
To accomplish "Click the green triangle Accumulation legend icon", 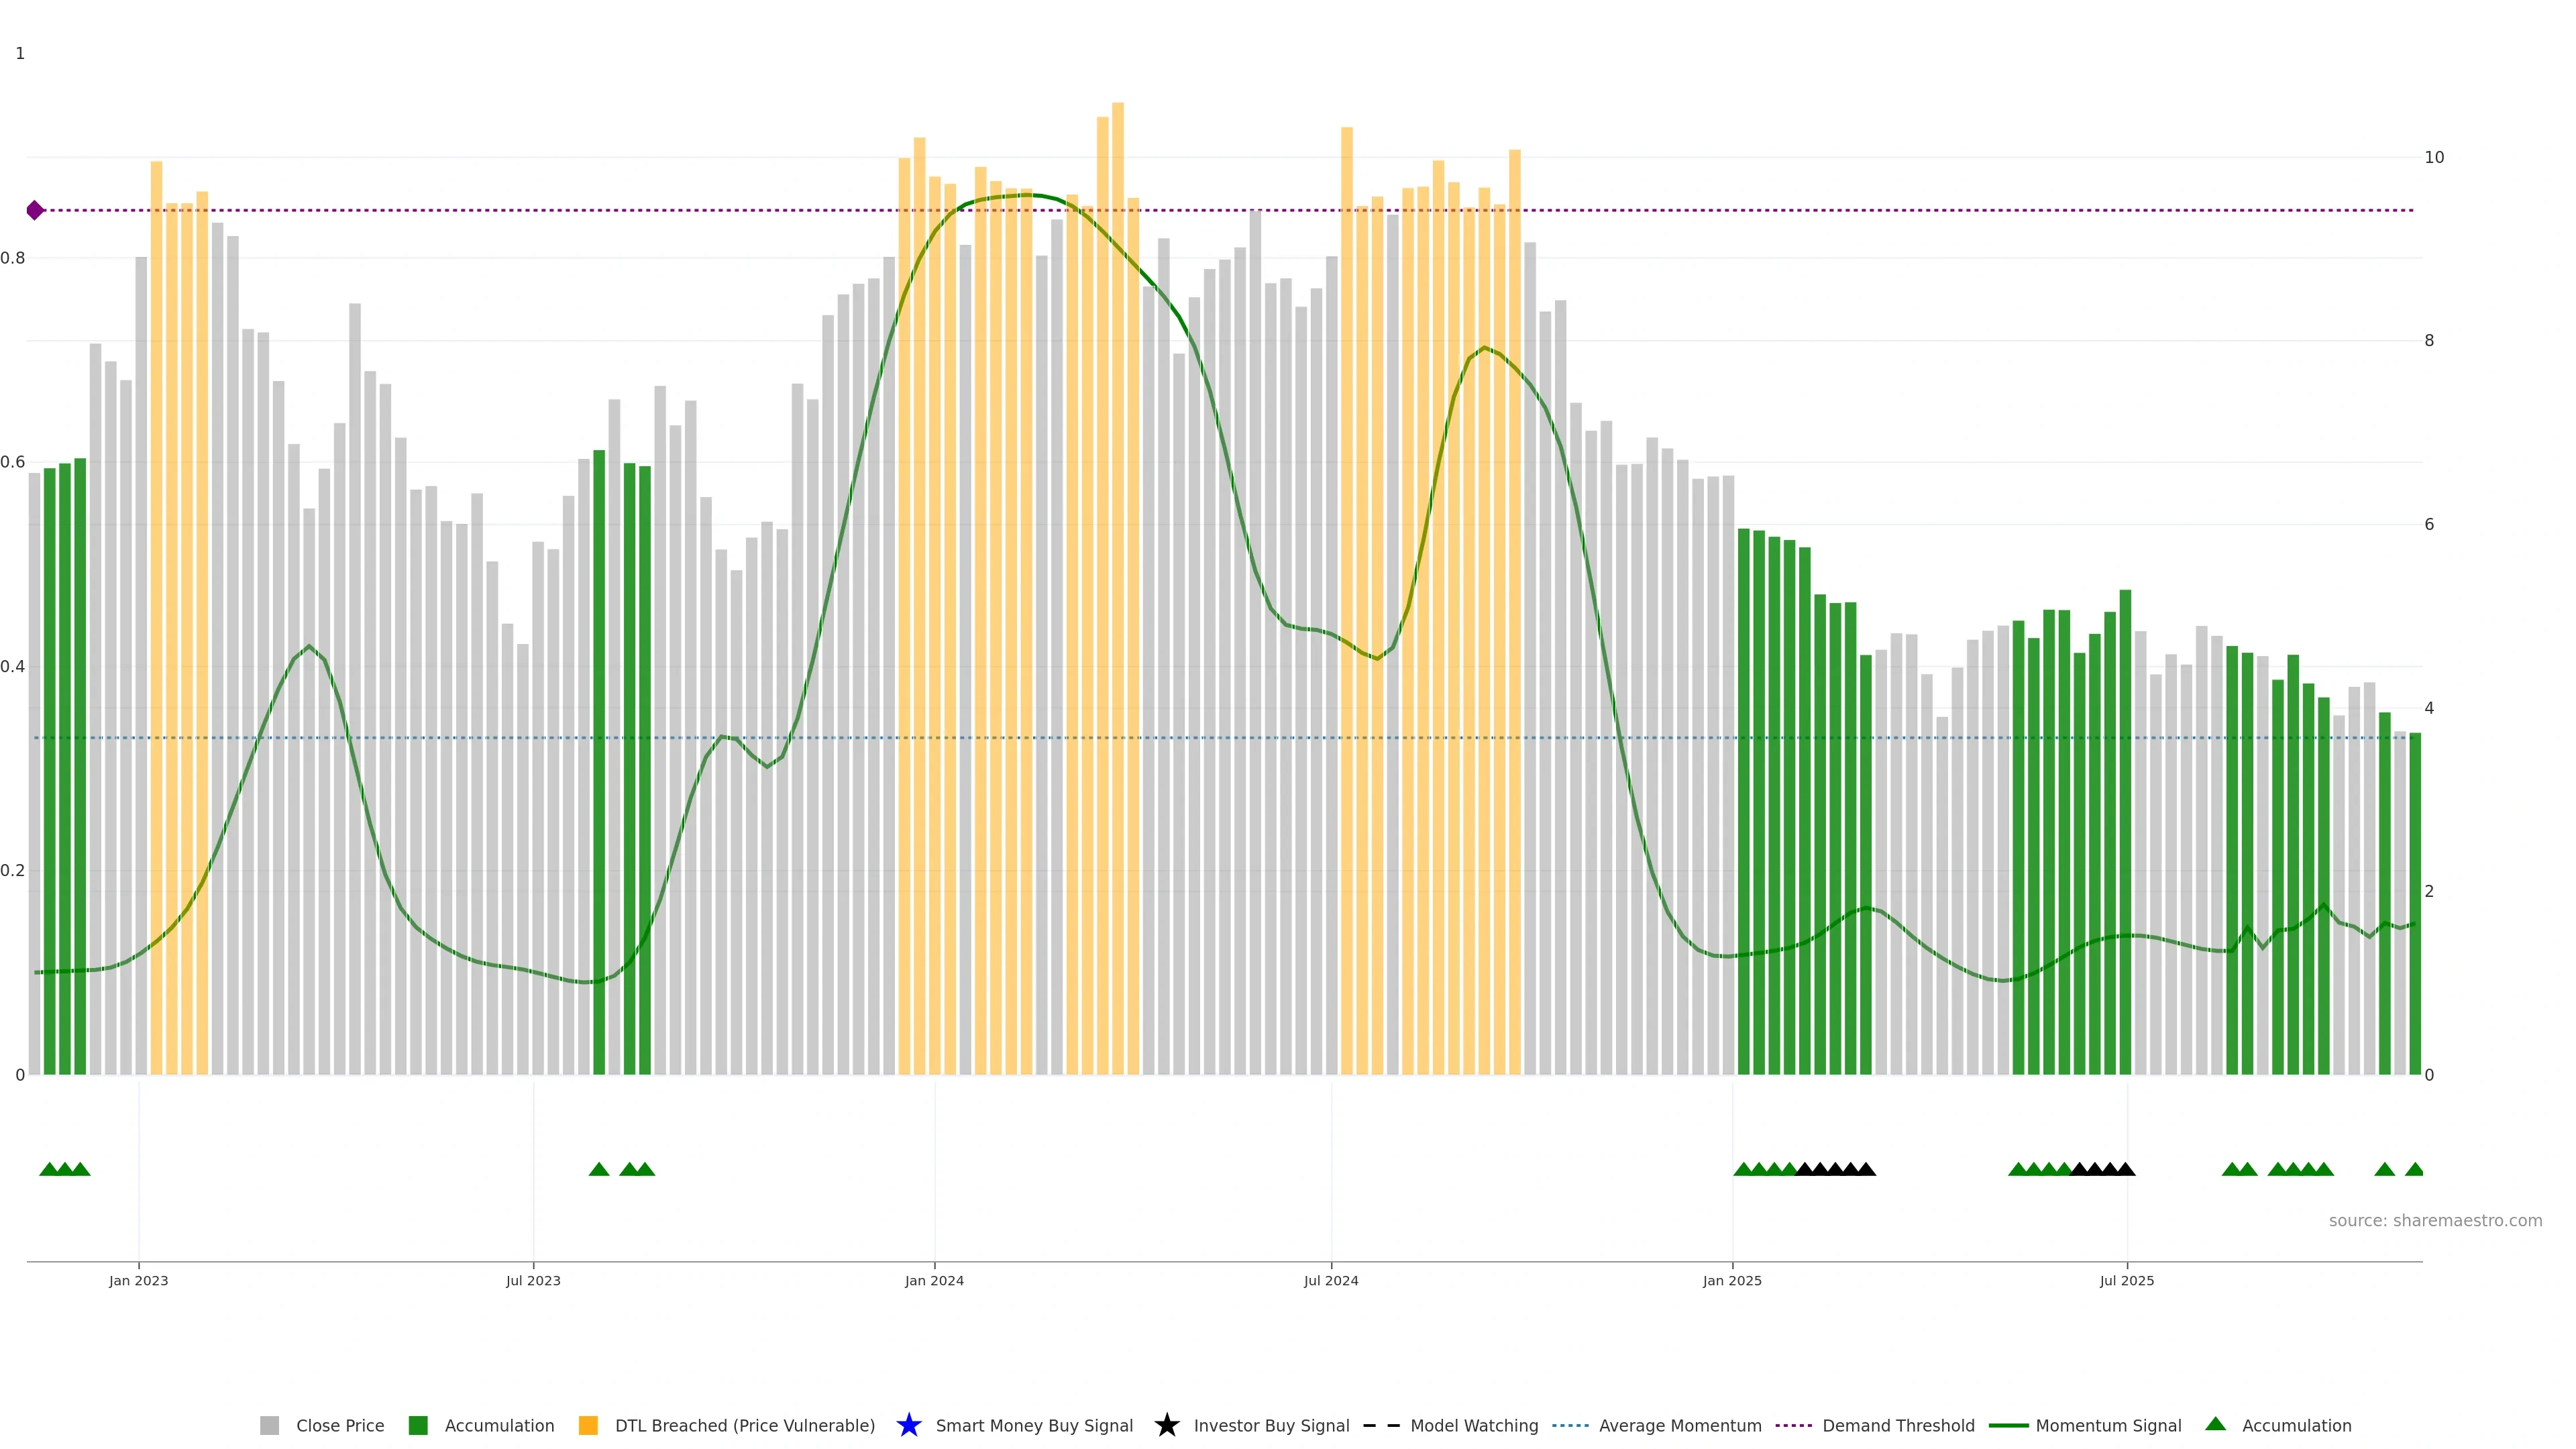I will point(2215,1424).
